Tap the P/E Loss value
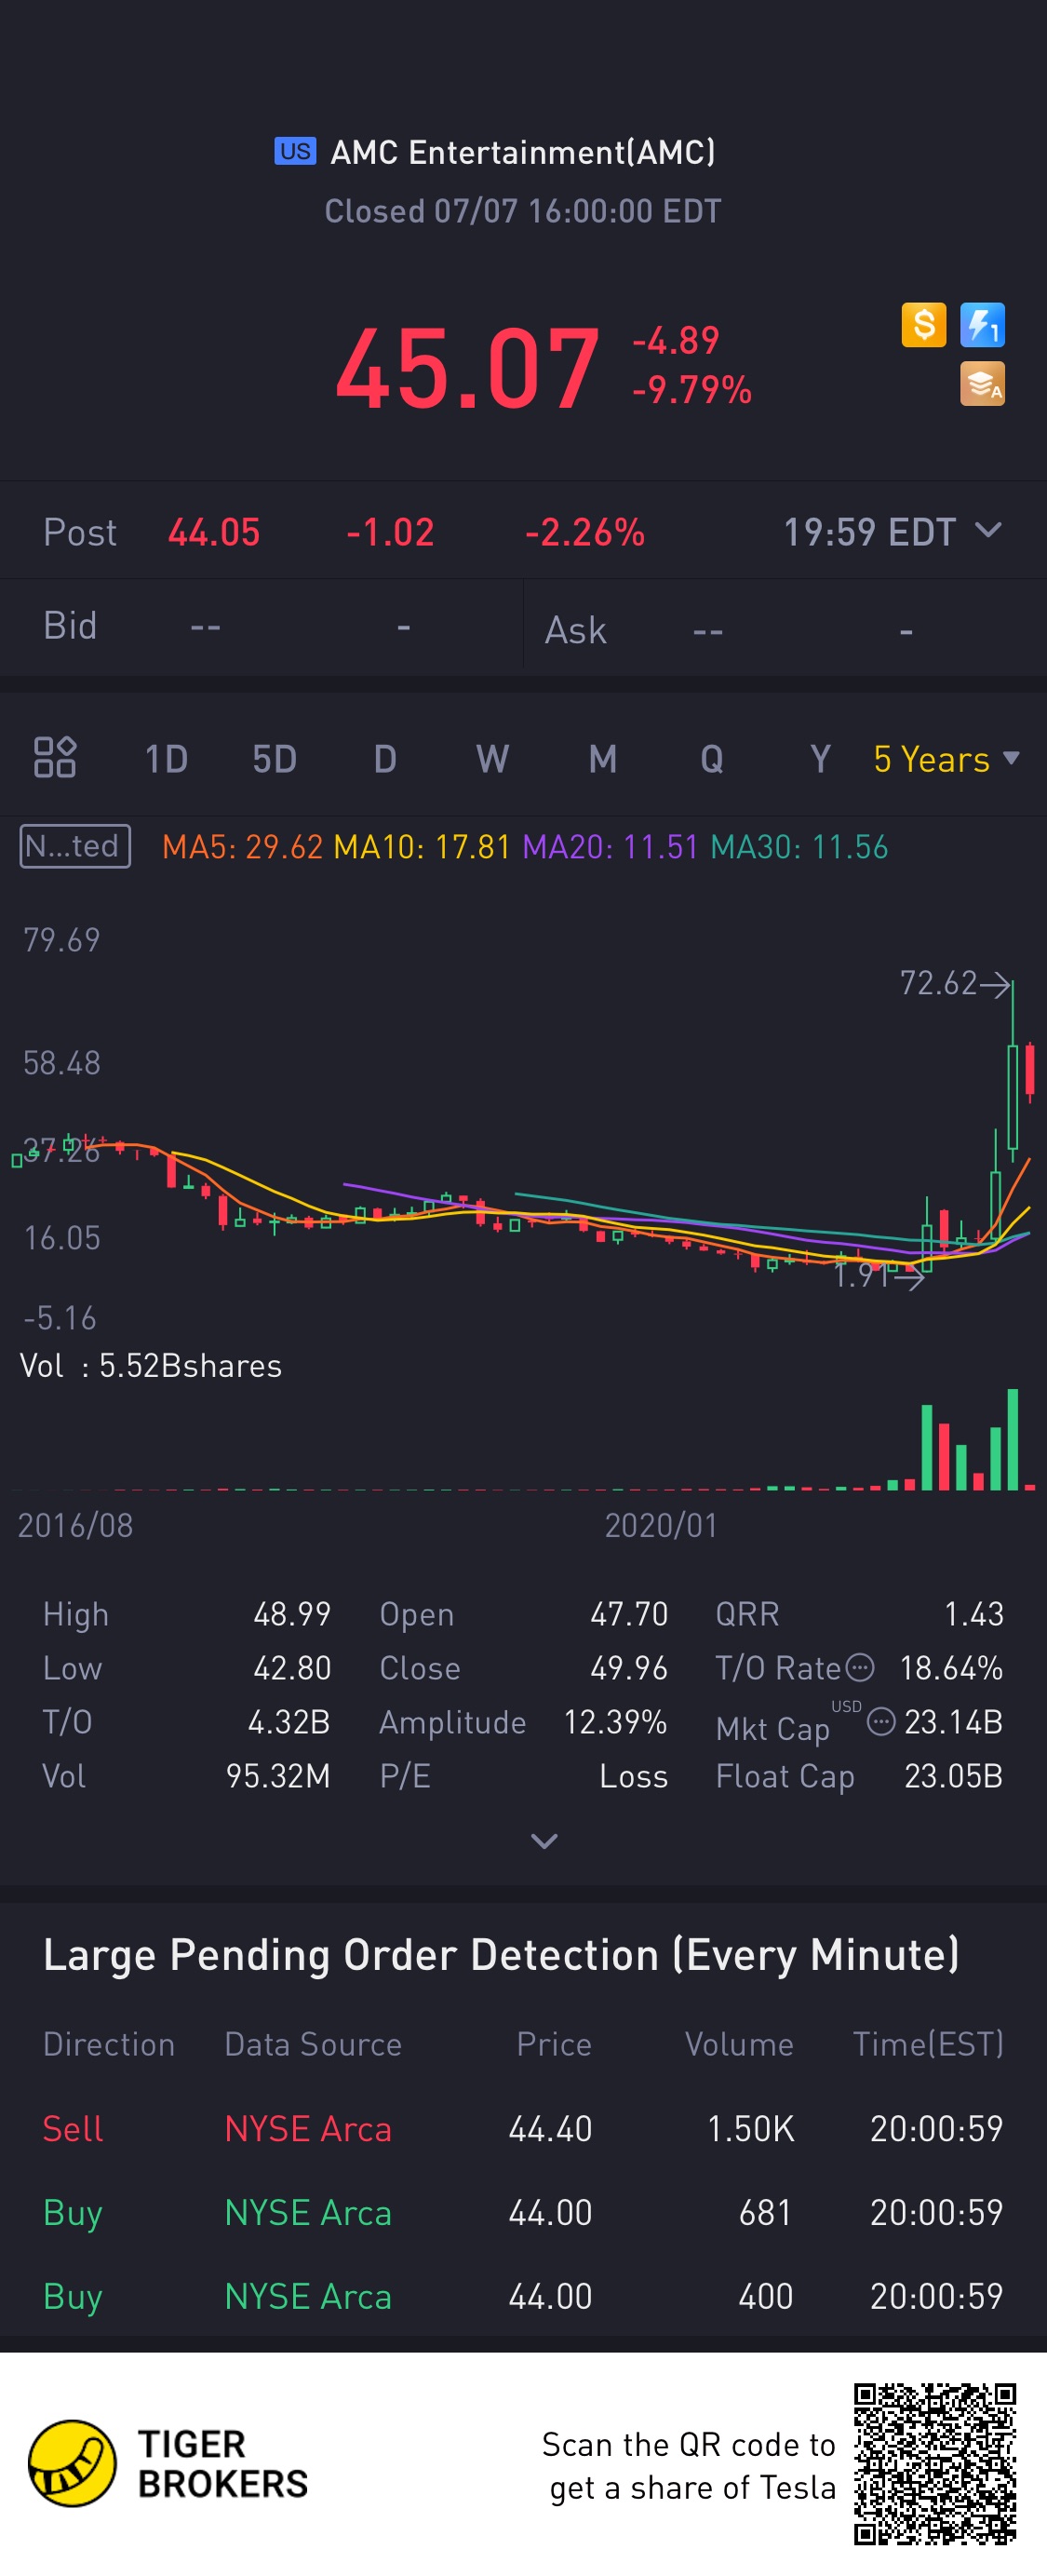This screenshot has height=2576, width=1047. point(633,1775)
